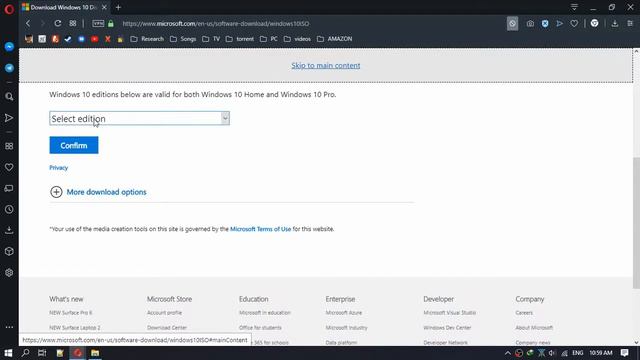
Task: Open History clock icon in sidebar
Action: click(9, 209)
